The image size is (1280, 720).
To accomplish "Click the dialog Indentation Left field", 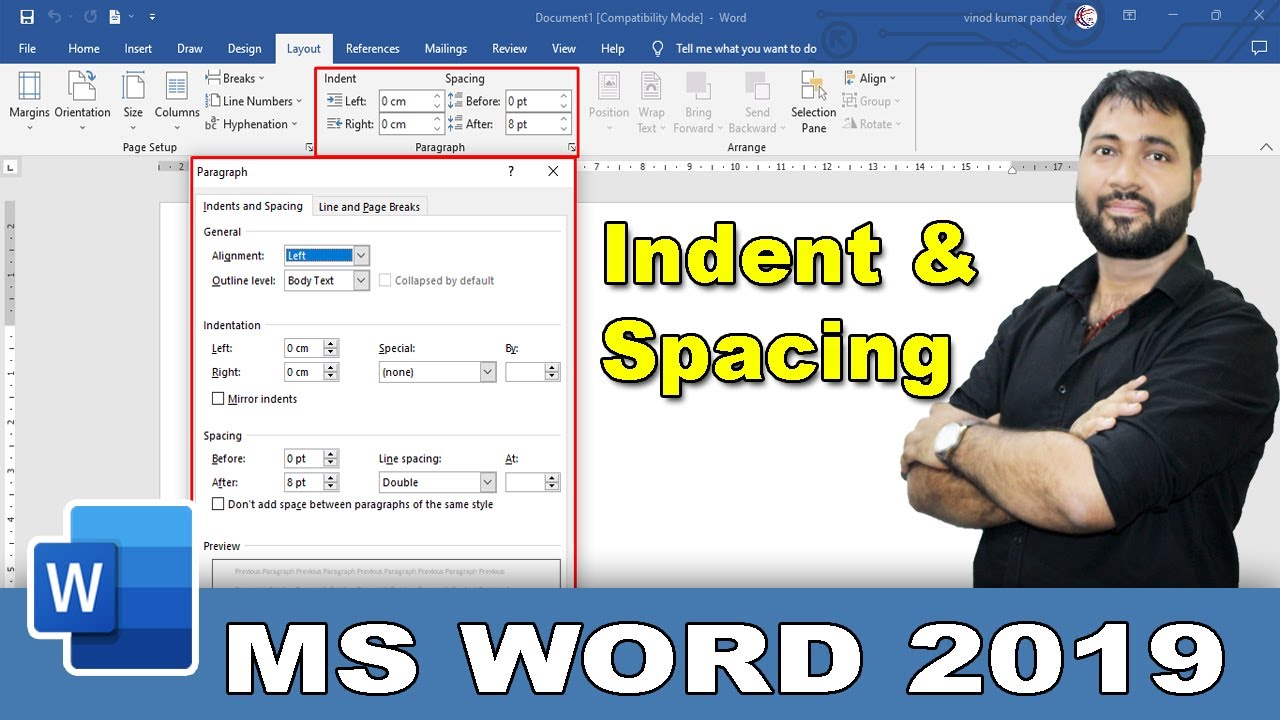I will (x=303, y=348).
